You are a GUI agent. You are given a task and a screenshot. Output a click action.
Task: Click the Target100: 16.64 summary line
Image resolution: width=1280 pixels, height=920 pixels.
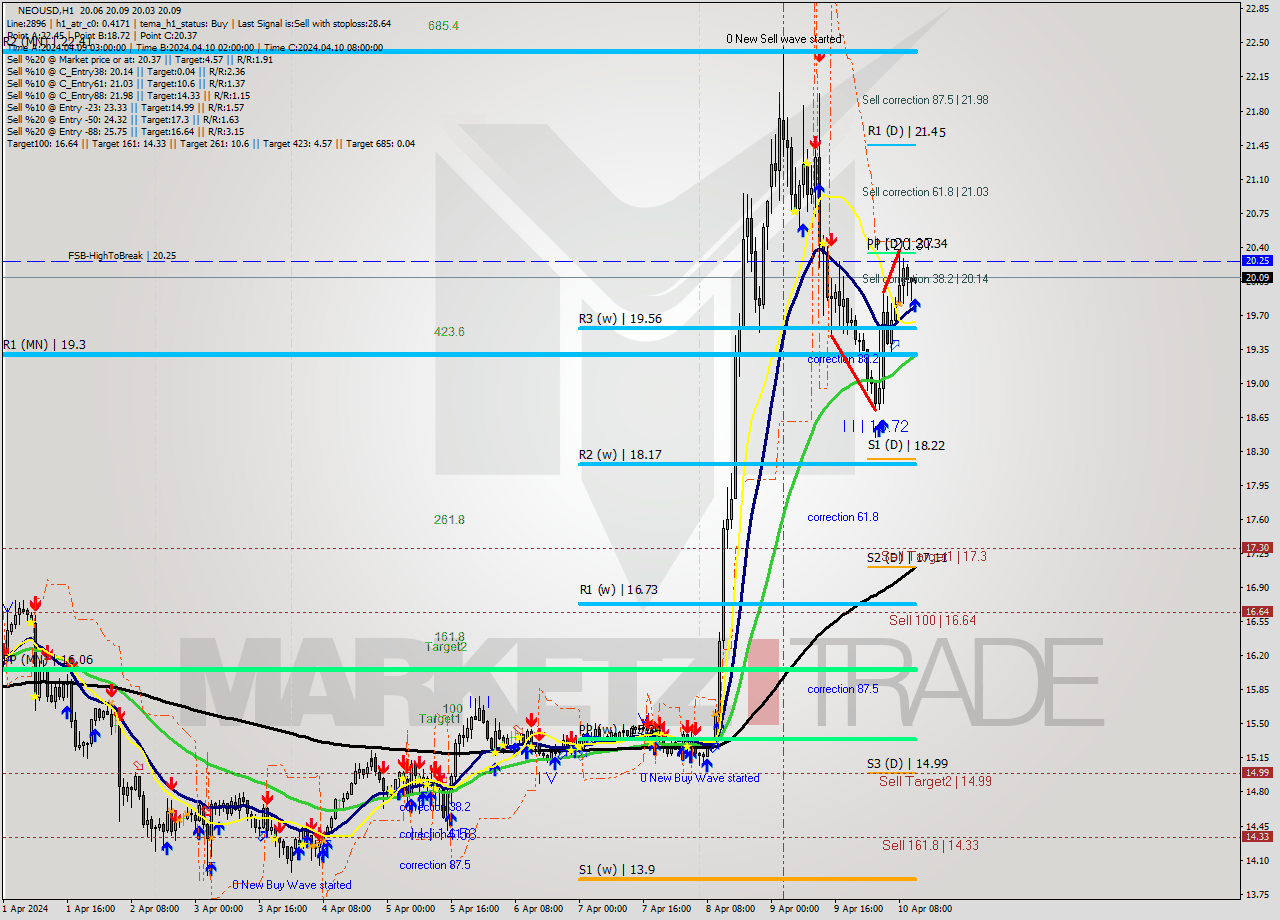211,143
